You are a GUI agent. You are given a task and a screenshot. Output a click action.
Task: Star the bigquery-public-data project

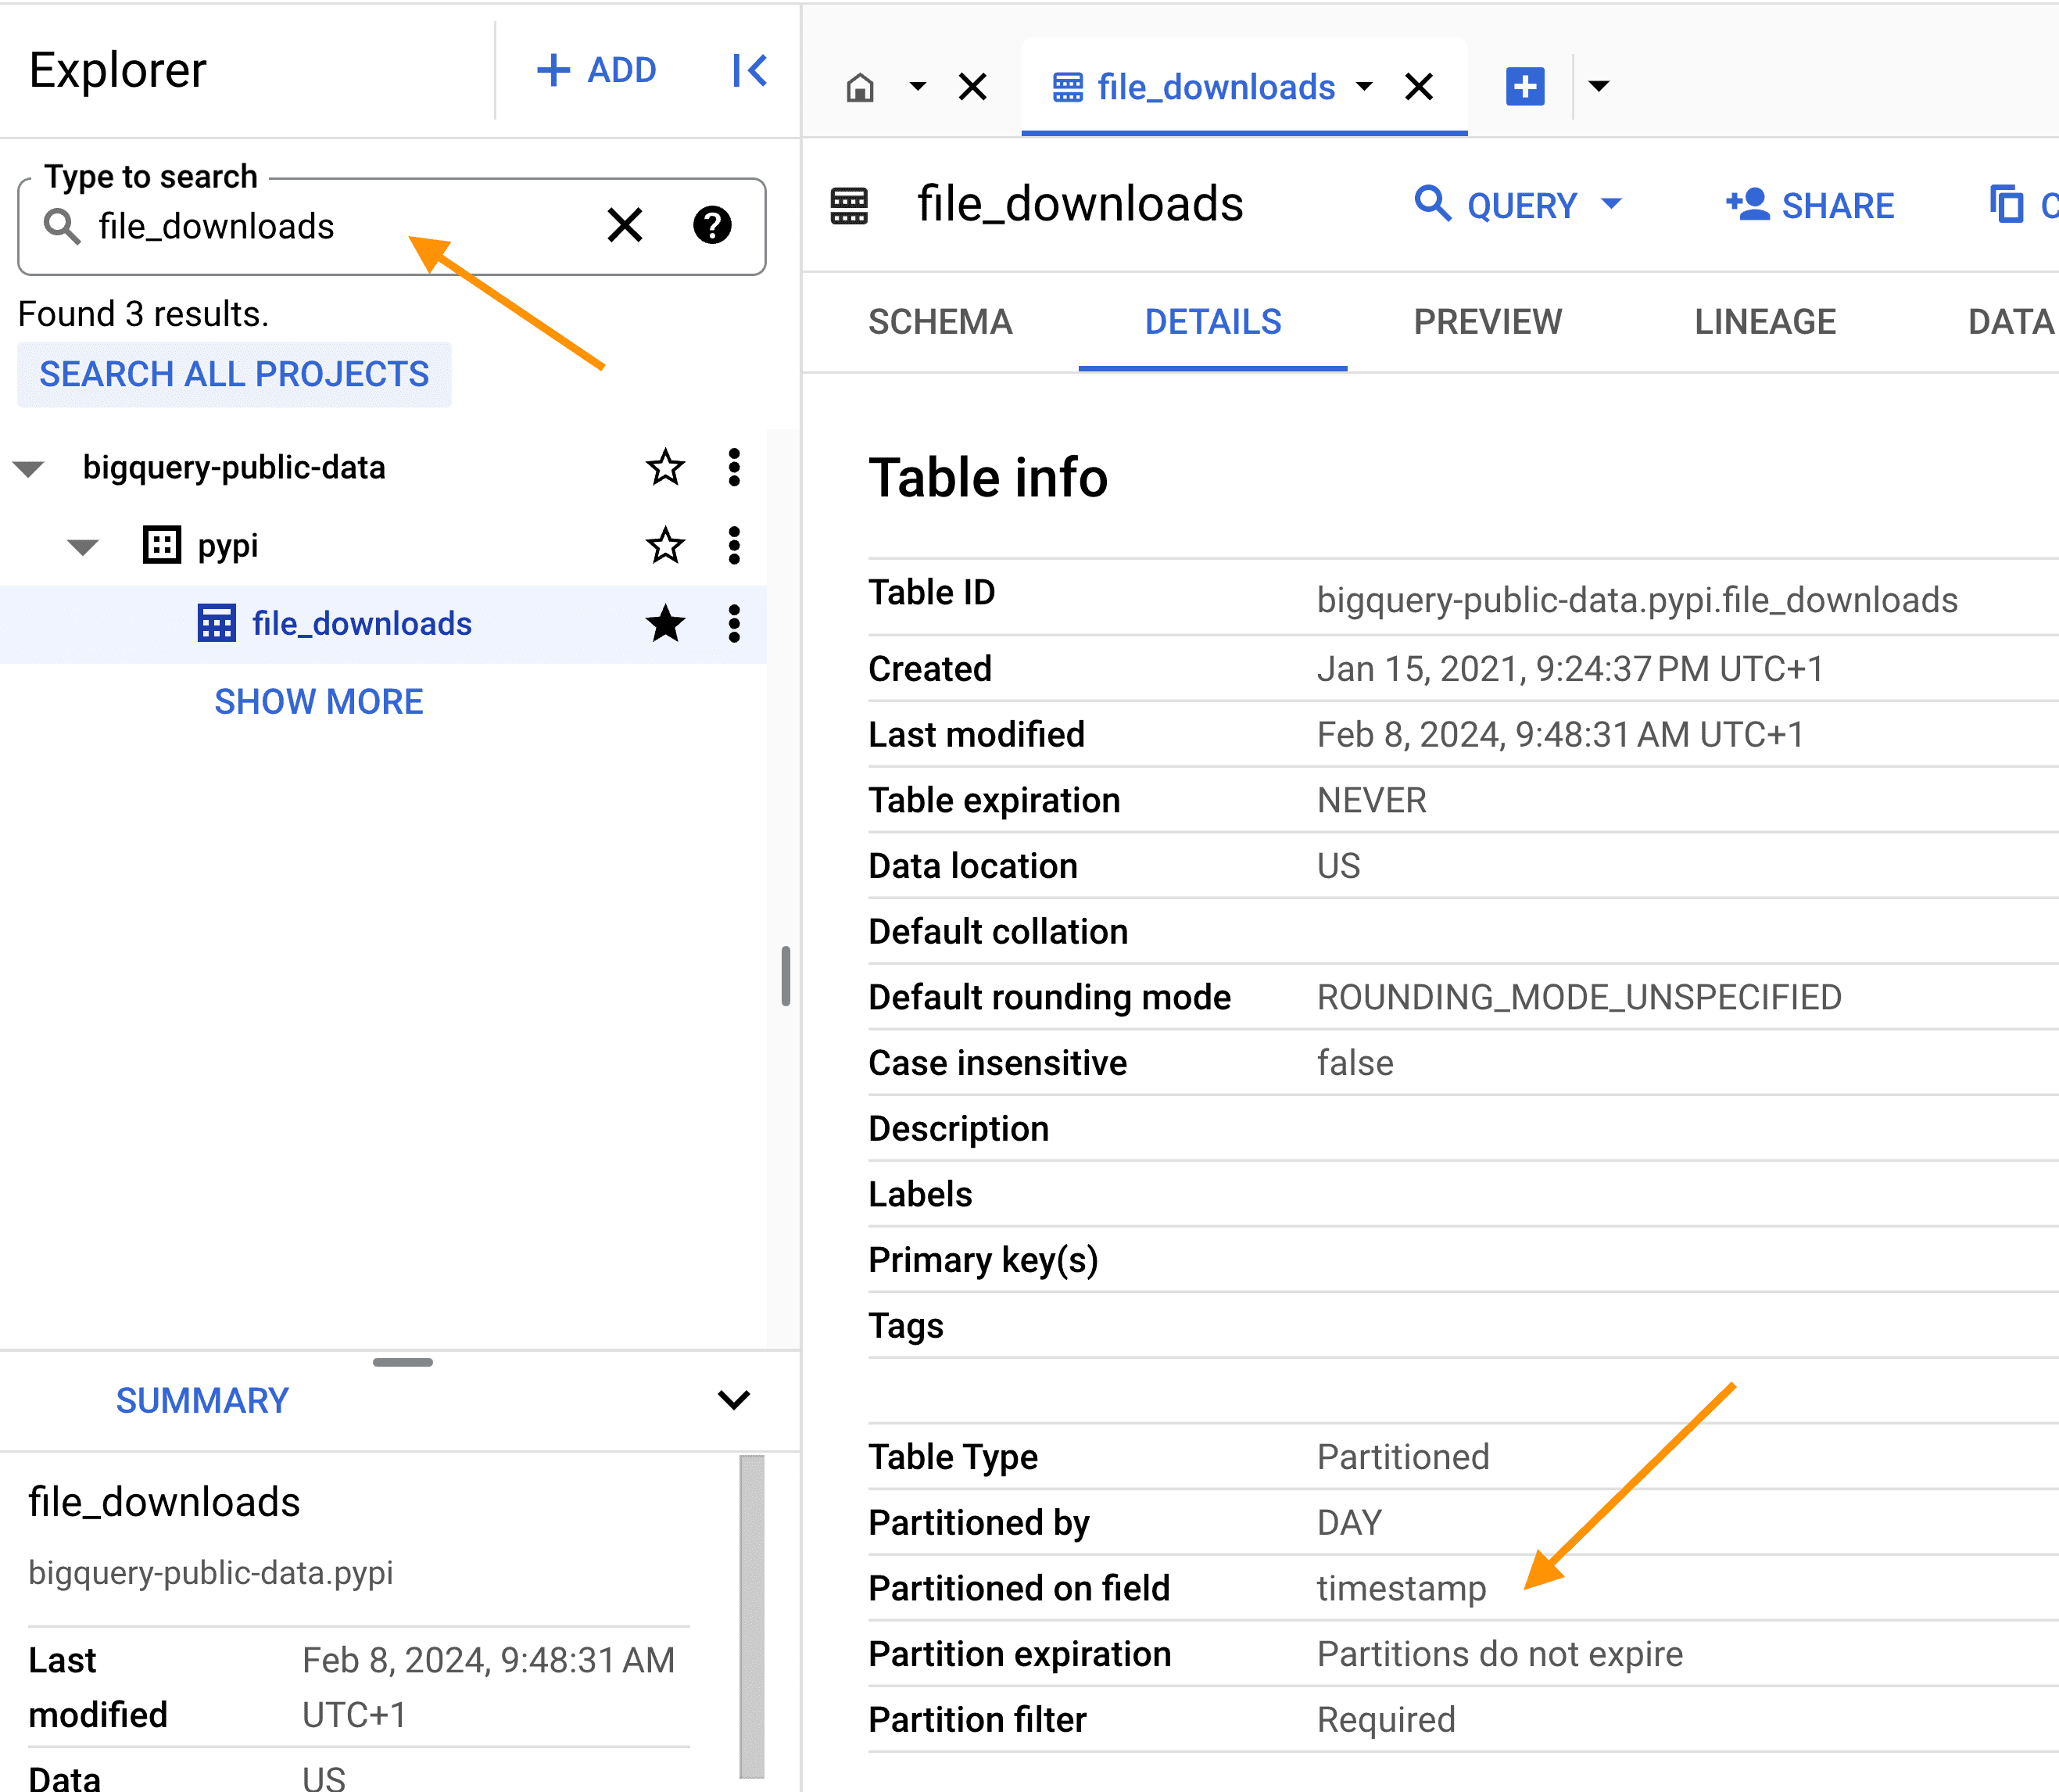tap(665, 467)
